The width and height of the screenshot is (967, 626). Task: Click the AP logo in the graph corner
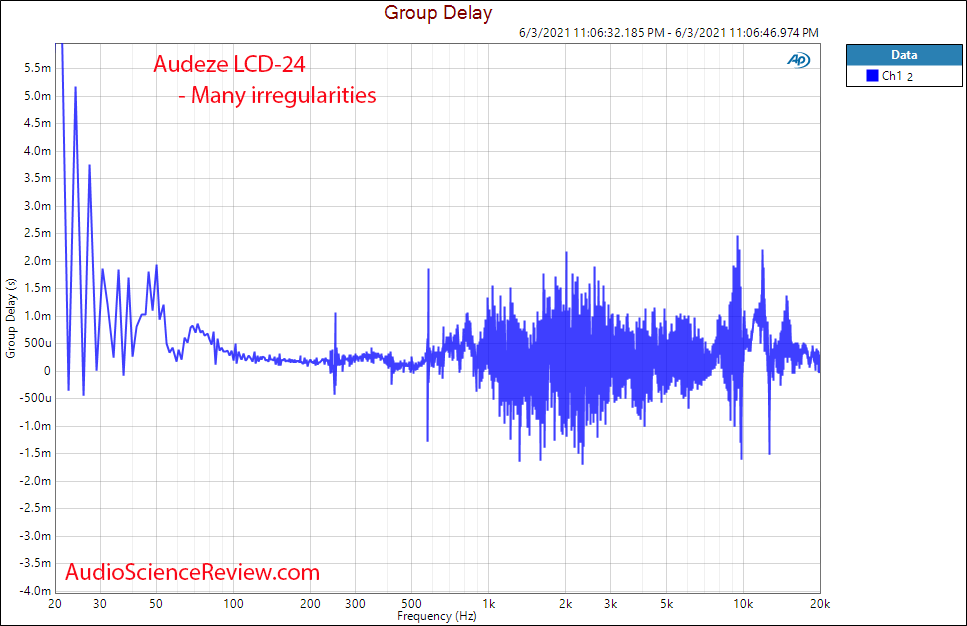799,60
